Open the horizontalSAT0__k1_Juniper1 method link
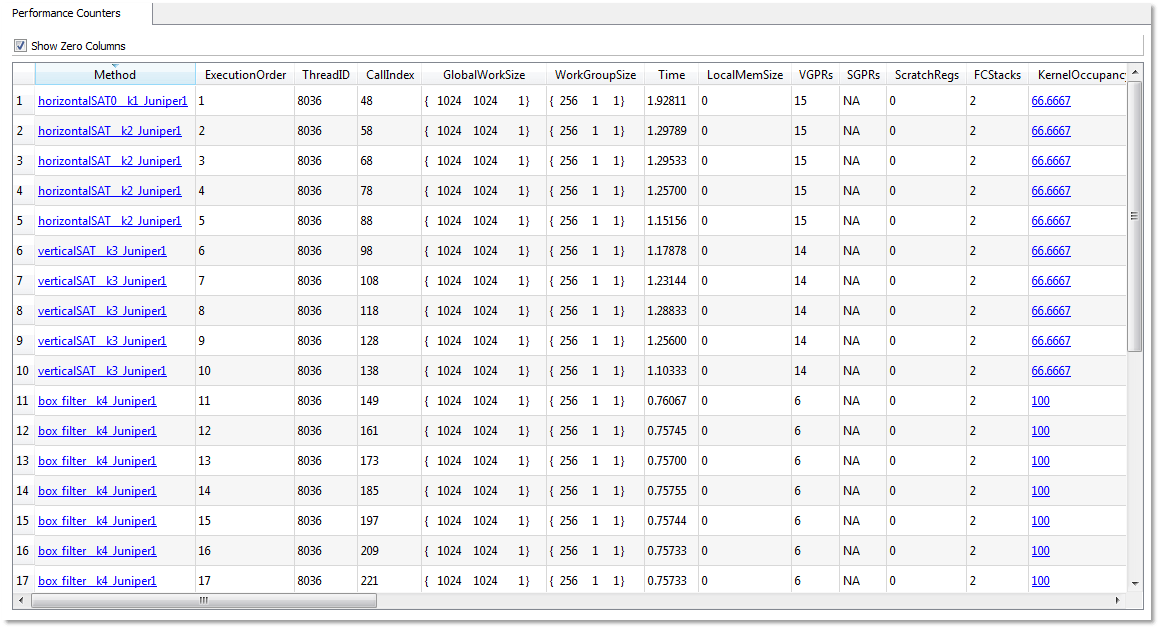The width and height of the screenshot is (1160, 629). pyautogui.click(x=112, y=101)
